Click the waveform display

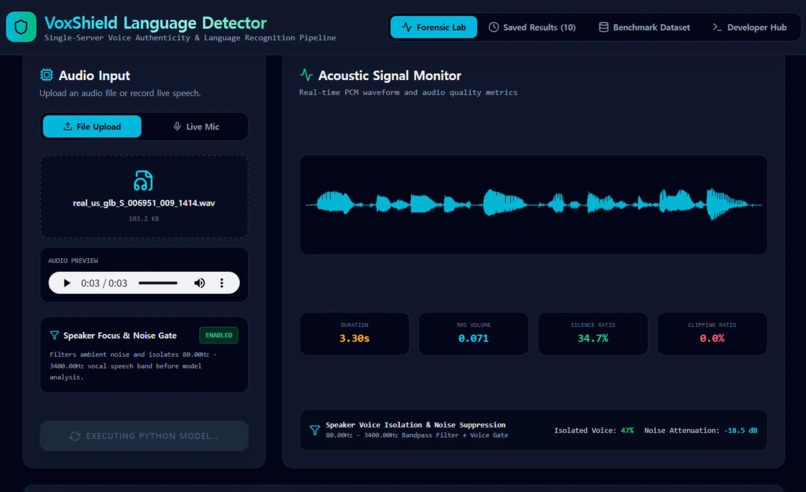click(534, 205)
